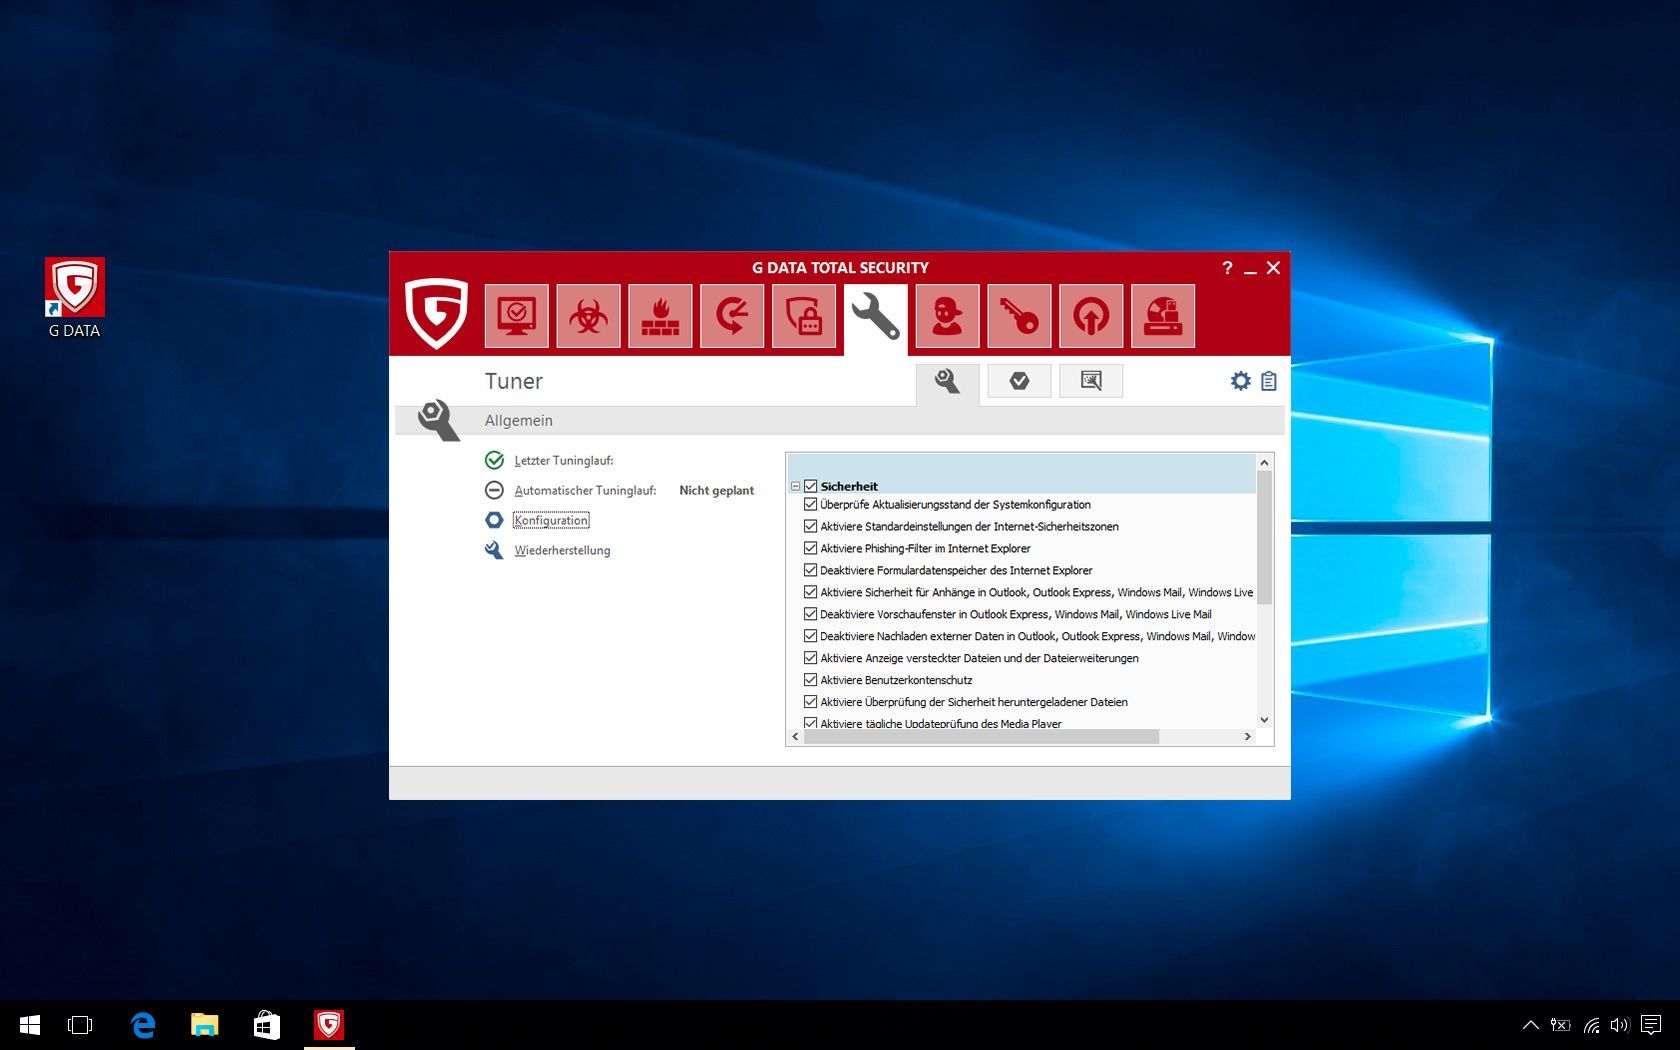The image size is (1680, 1050).
Task: Click the G DATA shield logo in header
Action: click(436, 314)
